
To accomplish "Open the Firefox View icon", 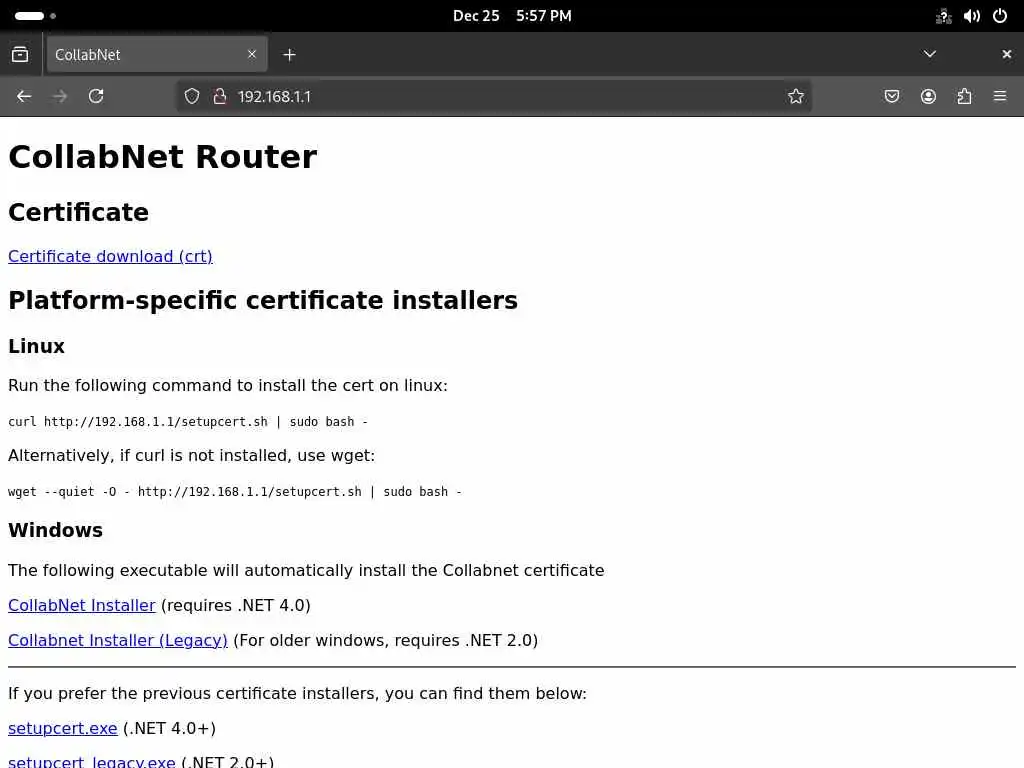I will [x=20, y=54].
